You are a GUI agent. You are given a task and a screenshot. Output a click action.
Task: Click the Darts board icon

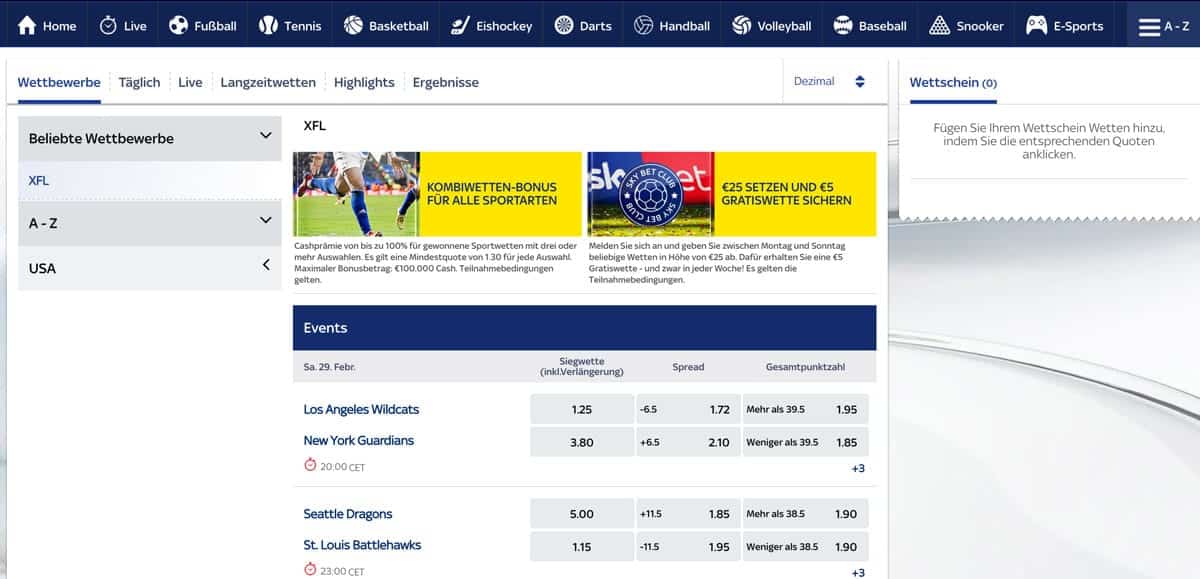tap(564, 26)
